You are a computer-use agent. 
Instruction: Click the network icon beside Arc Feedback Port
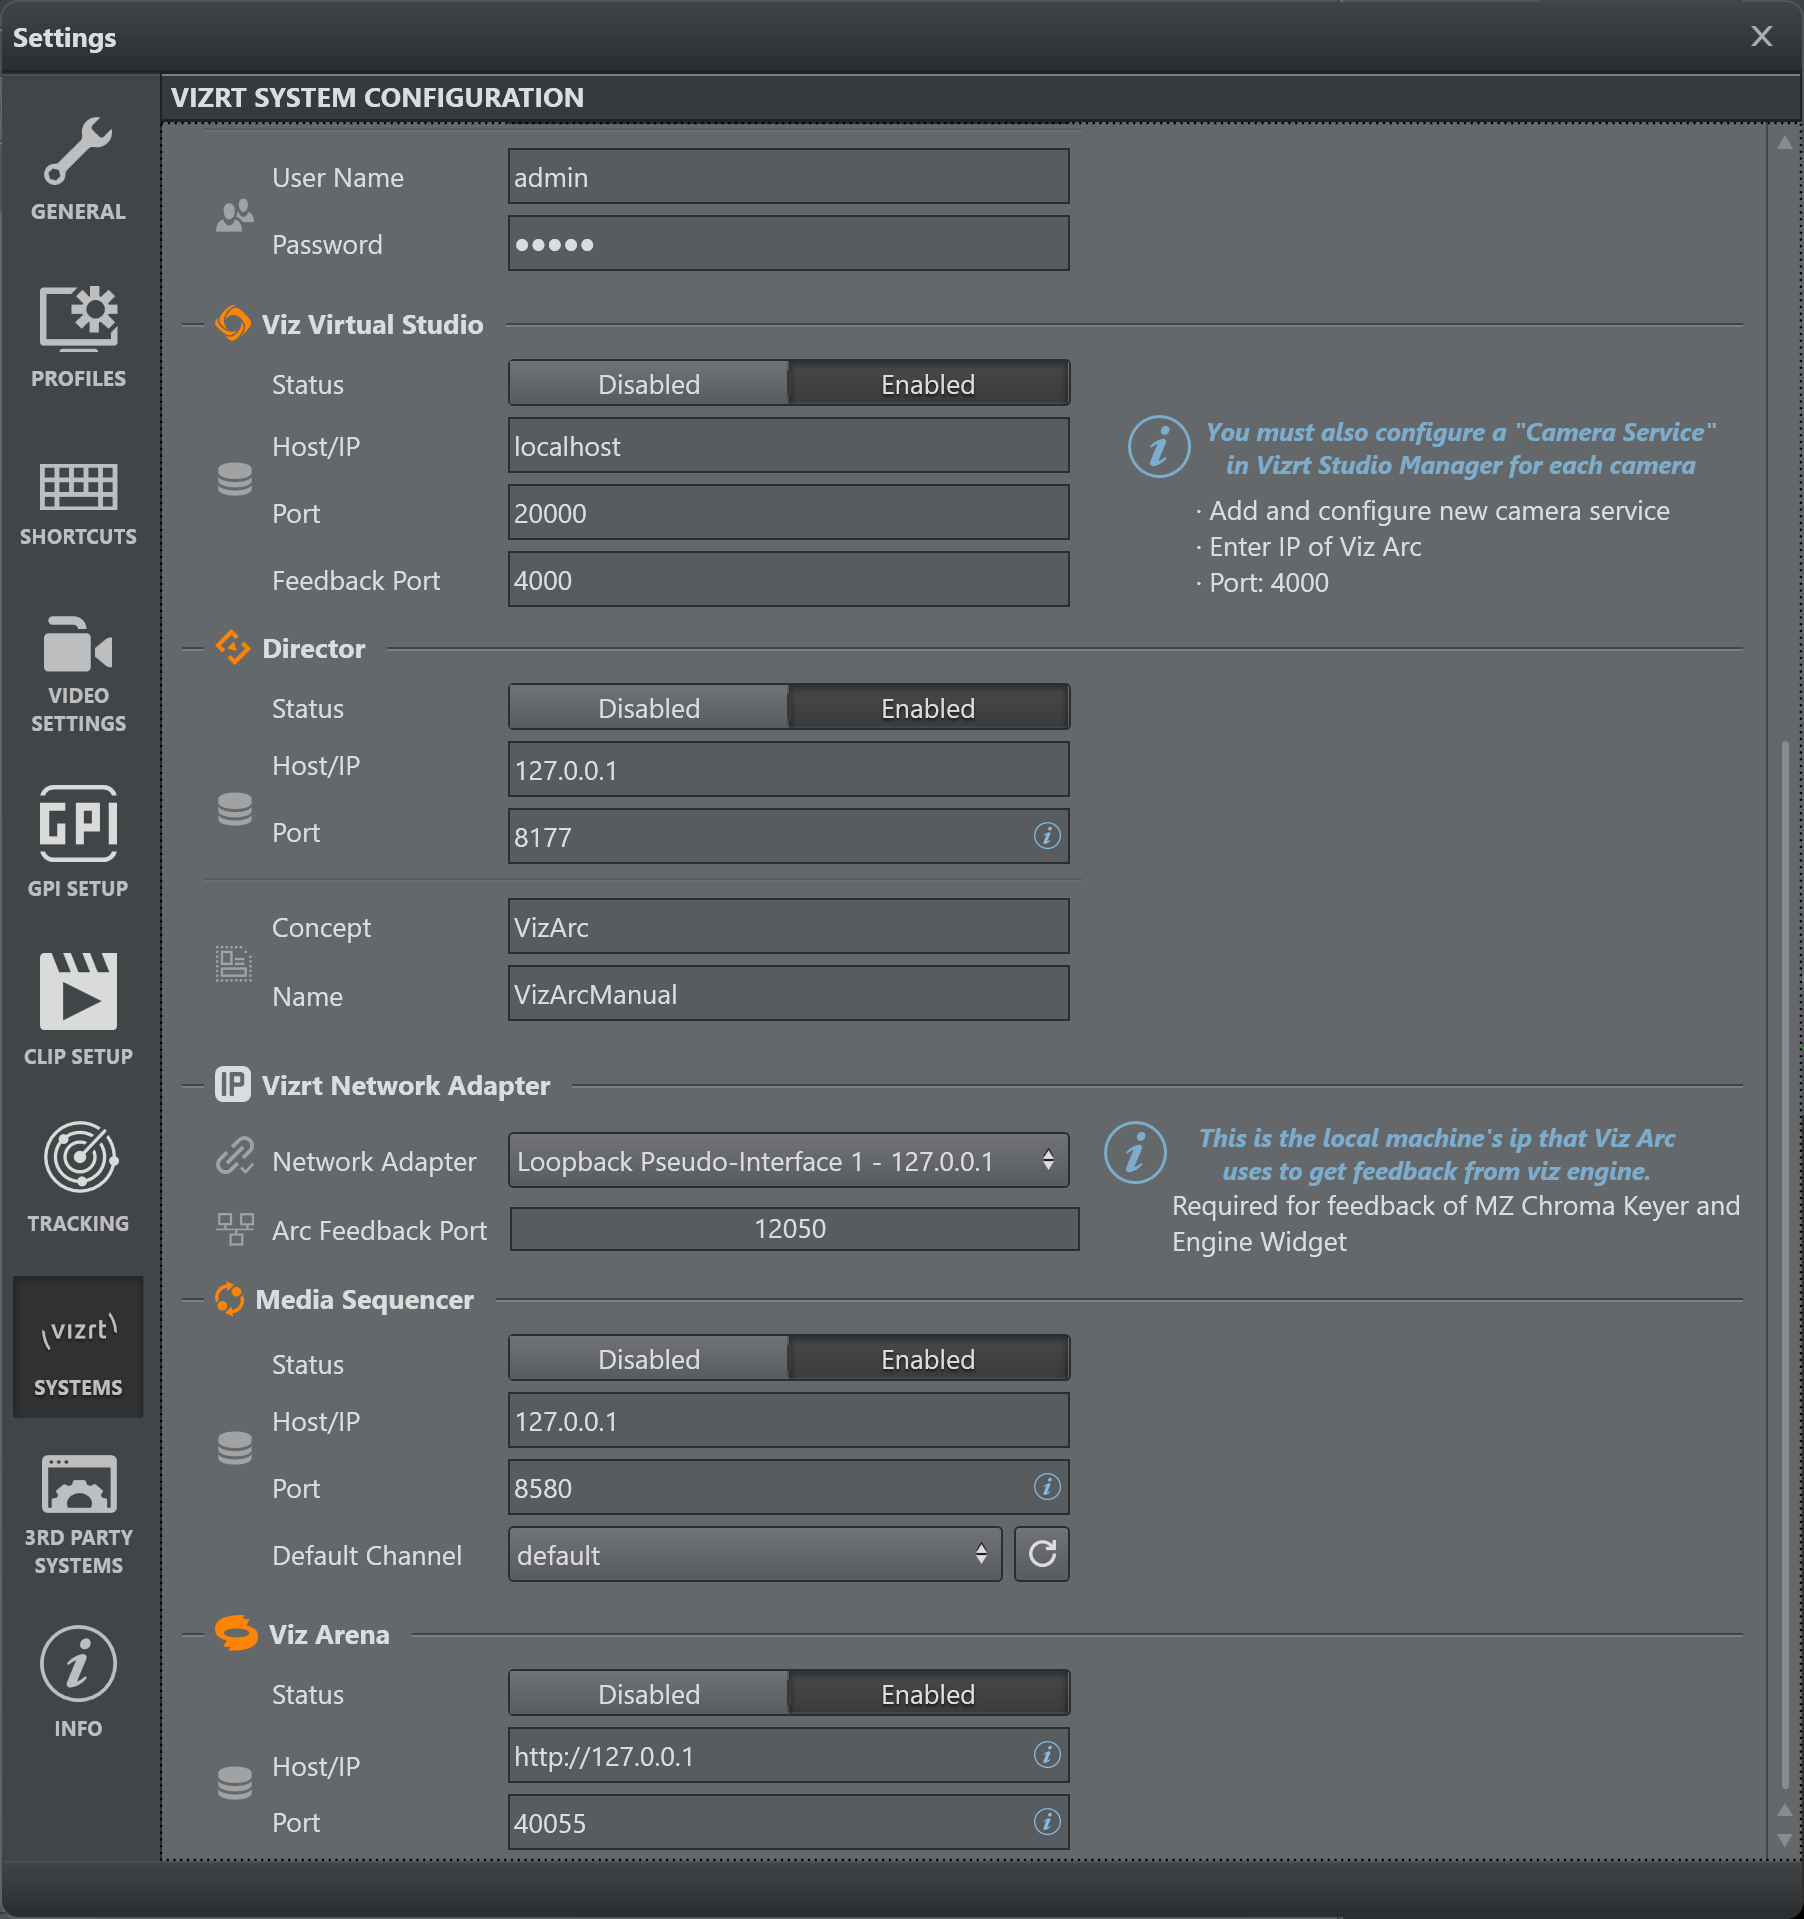point(235,1229)
